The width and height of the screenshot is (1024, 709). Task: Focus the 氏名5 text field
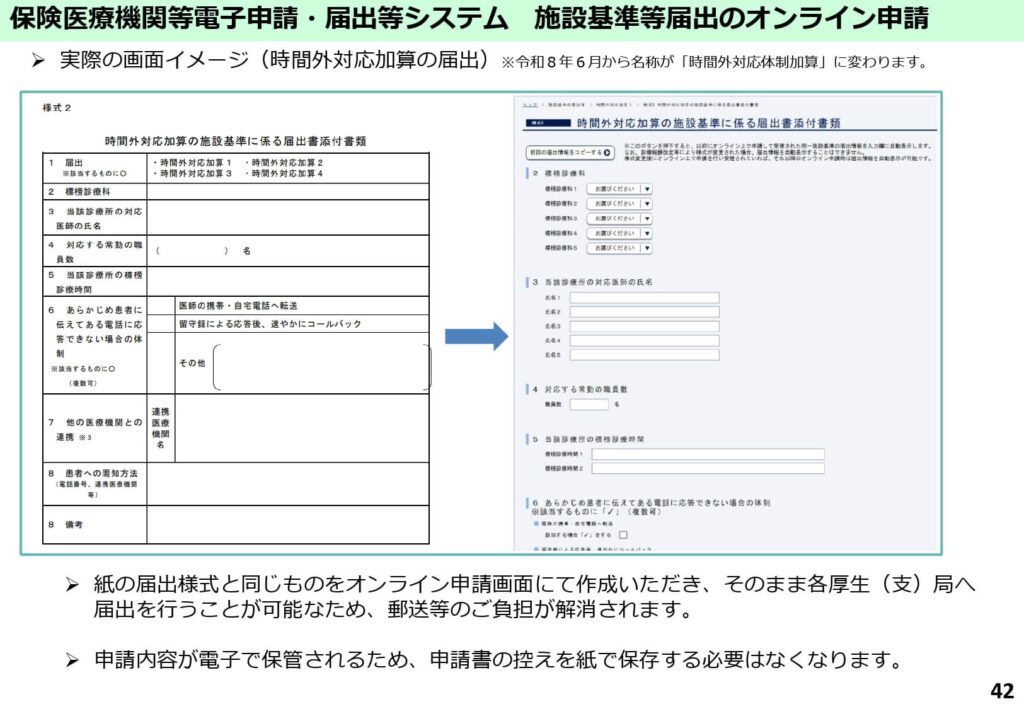coord(644,354)
